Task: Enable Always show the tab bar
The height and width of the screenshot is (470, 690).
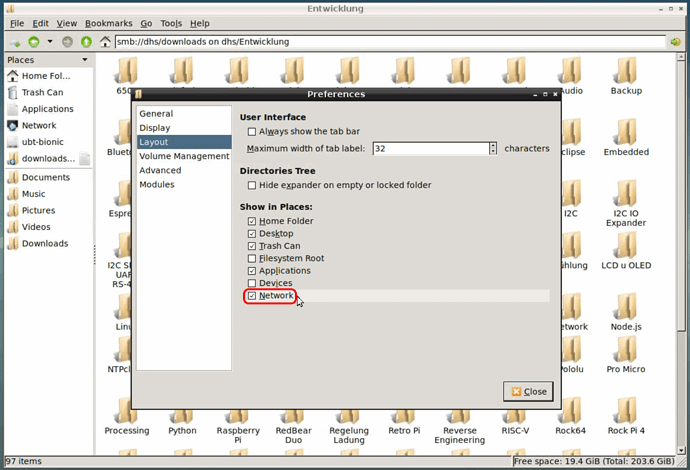Action: [252, 132]
